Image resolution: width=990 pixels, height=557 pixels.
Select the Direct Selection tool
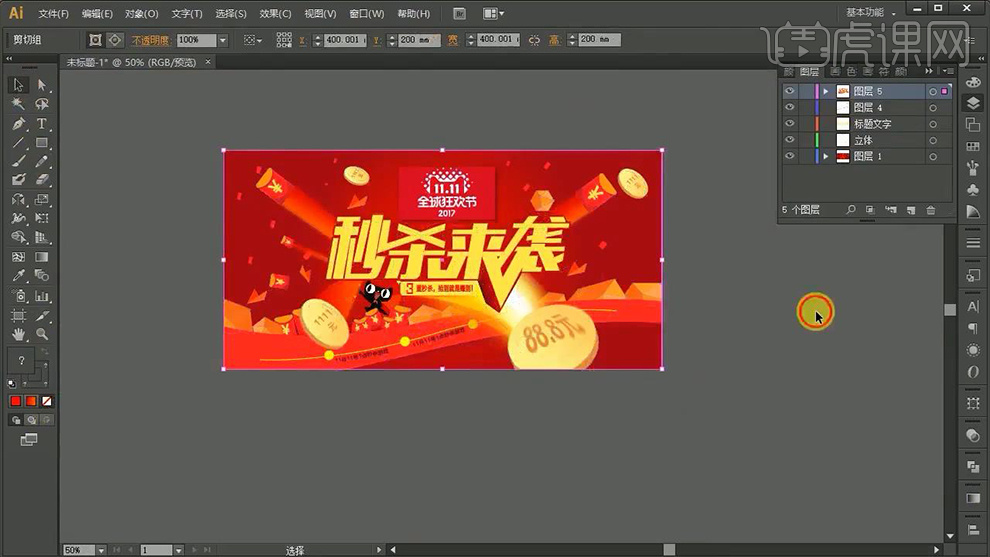(x=42, y=85)
